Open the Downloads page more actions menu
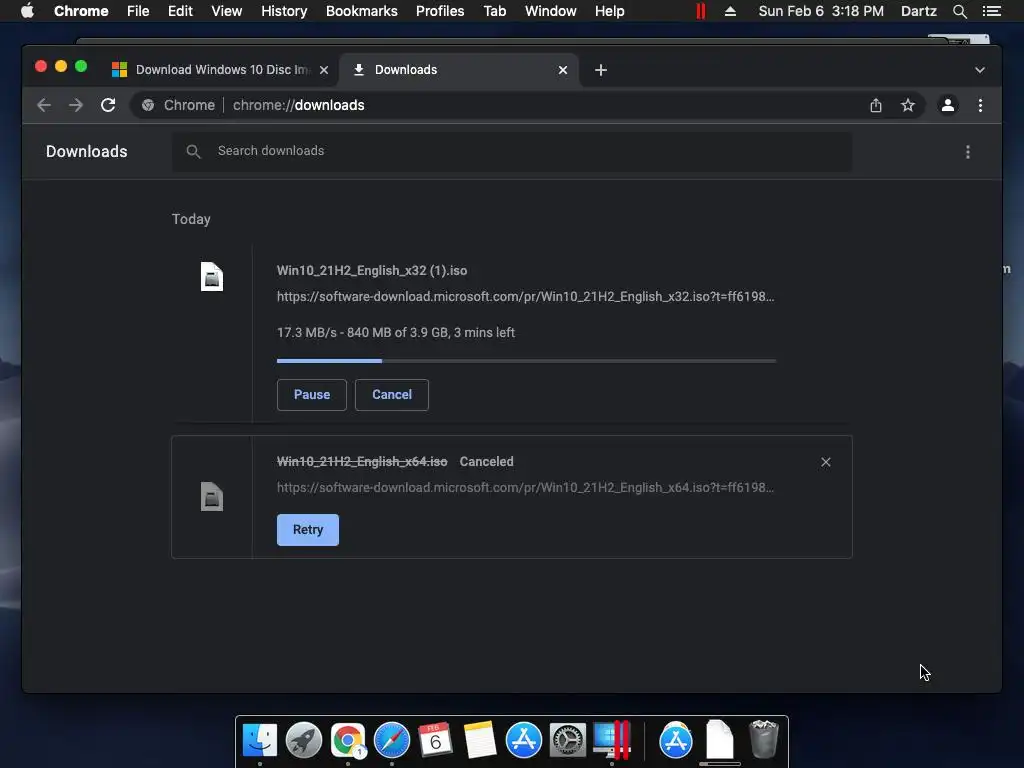 968,152
